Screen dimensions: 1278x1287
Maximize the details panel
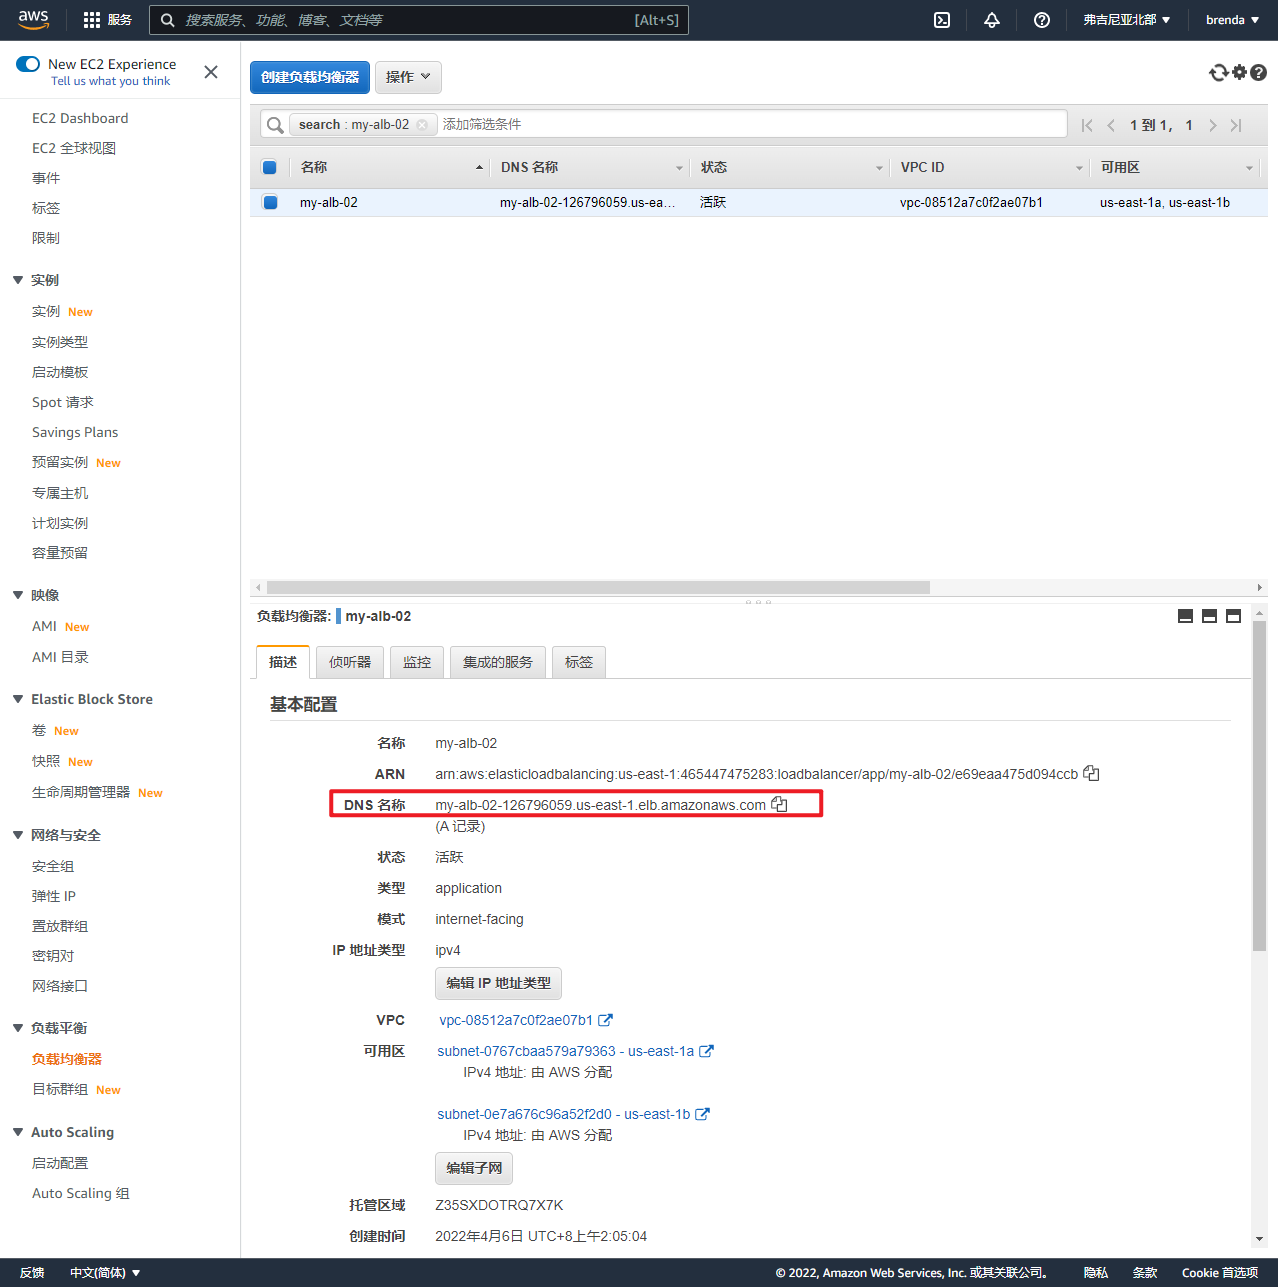click(x=1233, y=616)
